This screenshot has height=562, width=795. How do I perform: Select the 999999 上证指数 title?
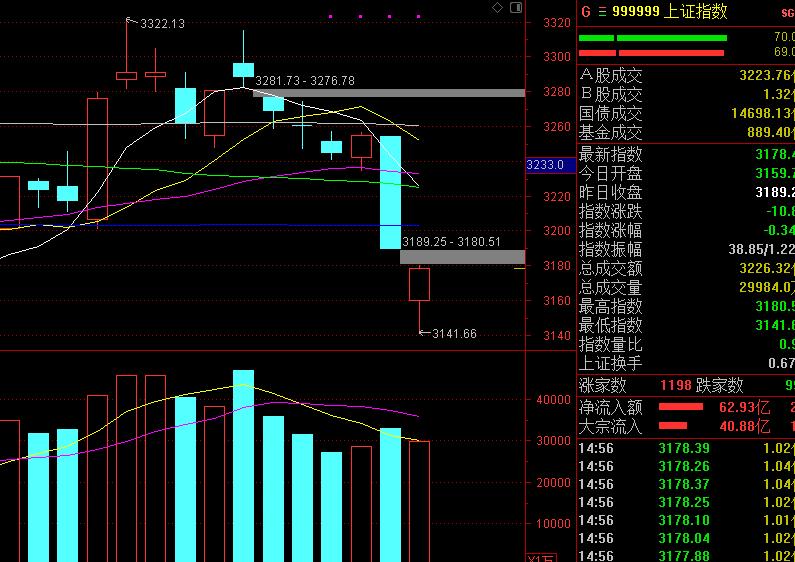coord(669,11)
